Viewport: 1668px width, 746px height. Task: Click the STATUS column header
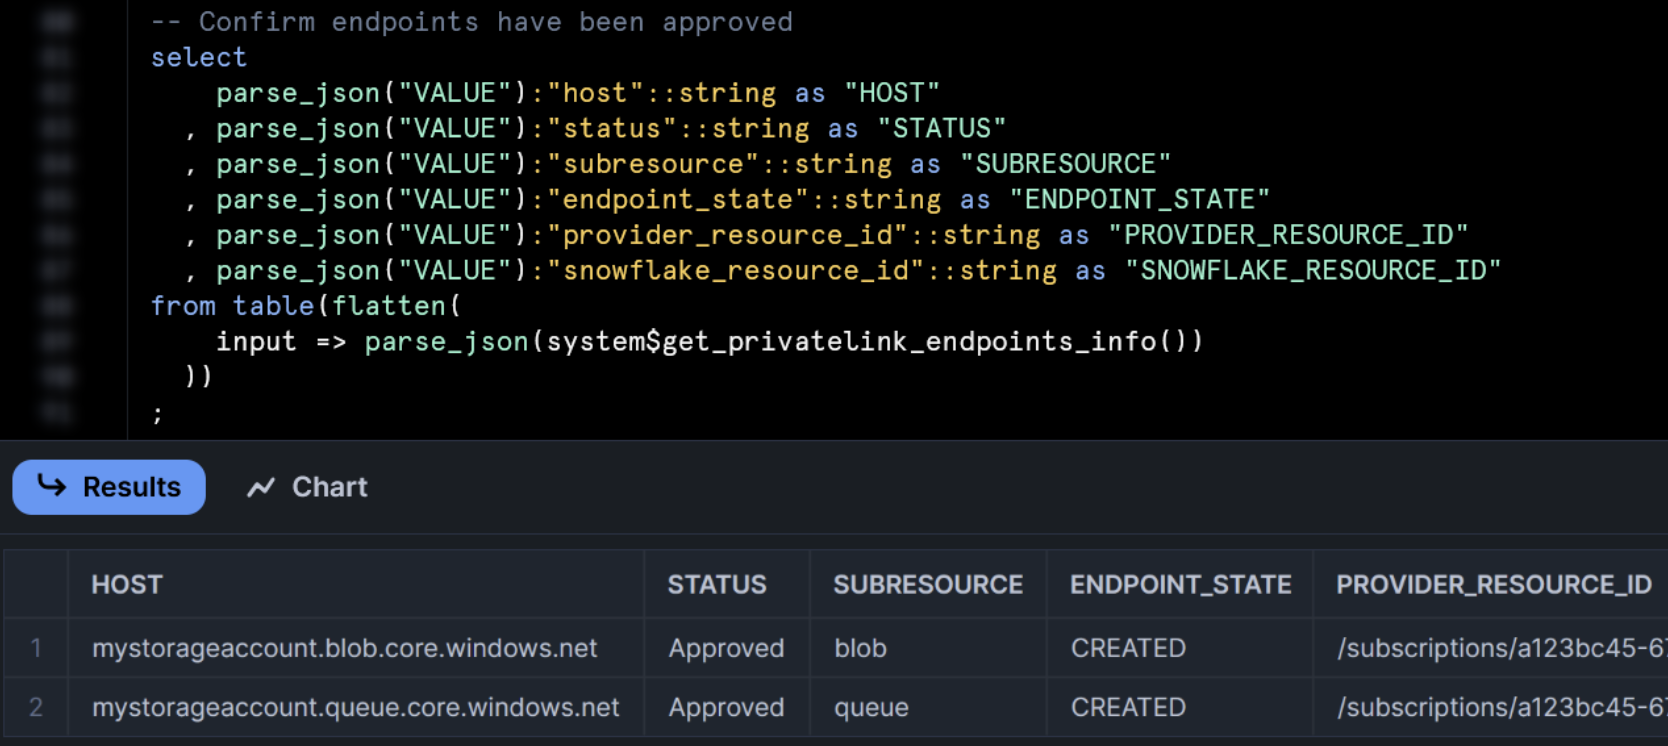(x=716, y=585)
